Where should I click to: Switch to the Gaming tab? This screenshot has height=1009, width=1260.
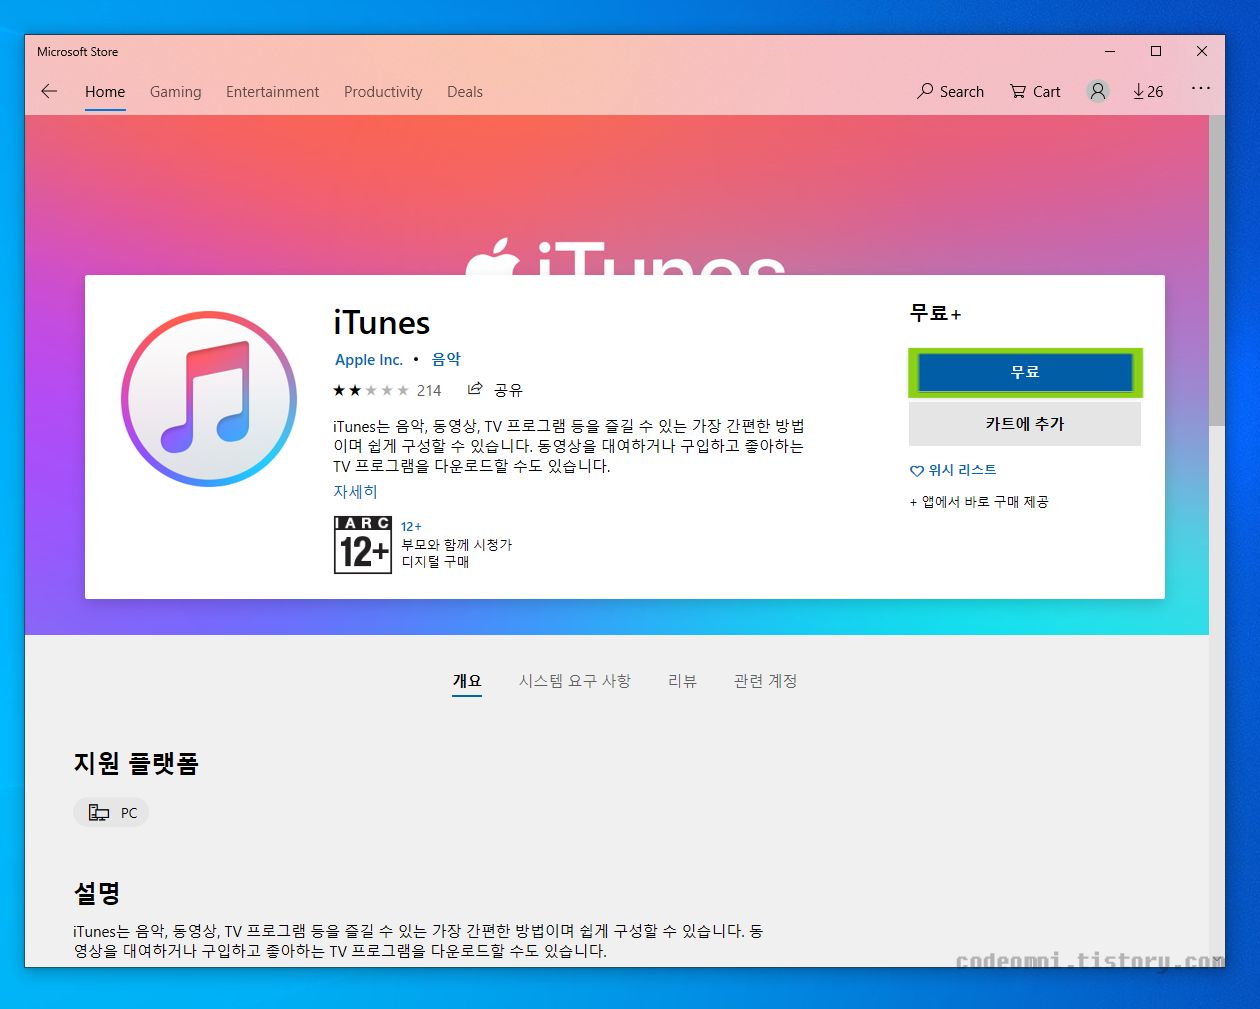(x=175, y=92)
